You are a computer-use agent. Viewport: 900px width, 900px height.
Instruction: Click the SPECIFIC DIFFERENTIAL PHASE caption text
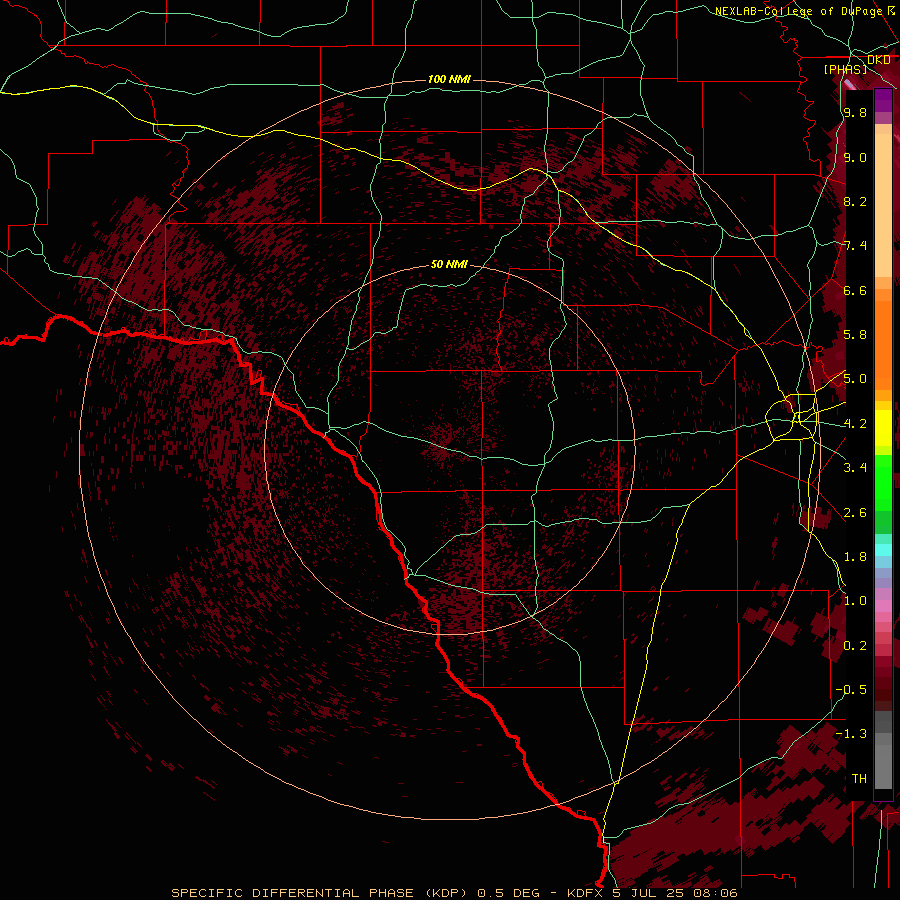(292, 893)
